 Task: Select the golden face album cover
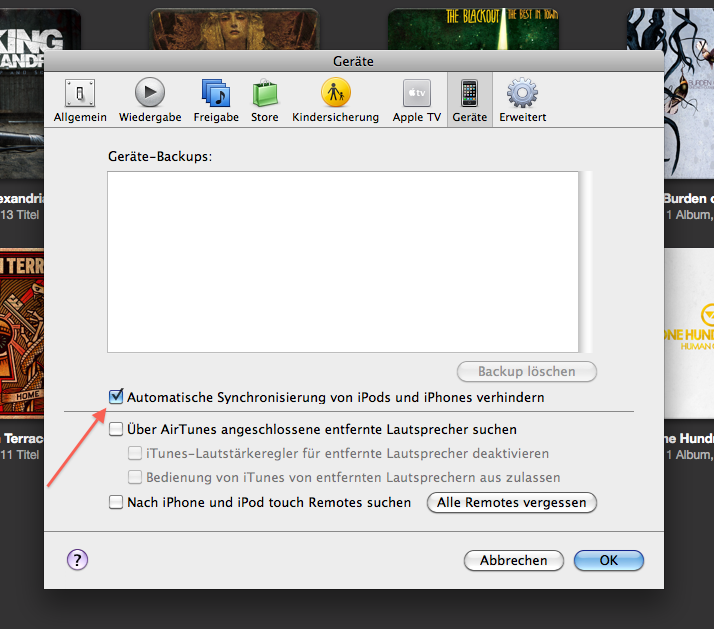point(235,29)
